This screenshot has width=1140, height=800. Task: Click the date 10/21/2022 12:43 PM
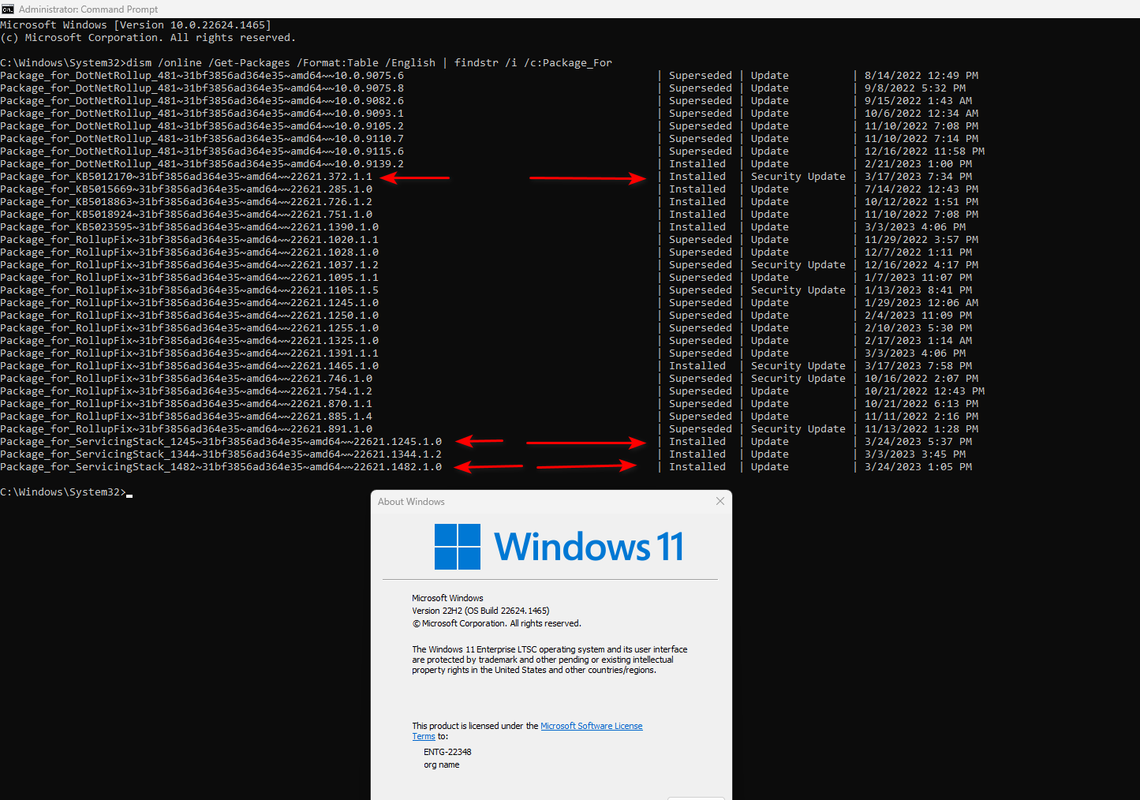[x=924, y=391]
